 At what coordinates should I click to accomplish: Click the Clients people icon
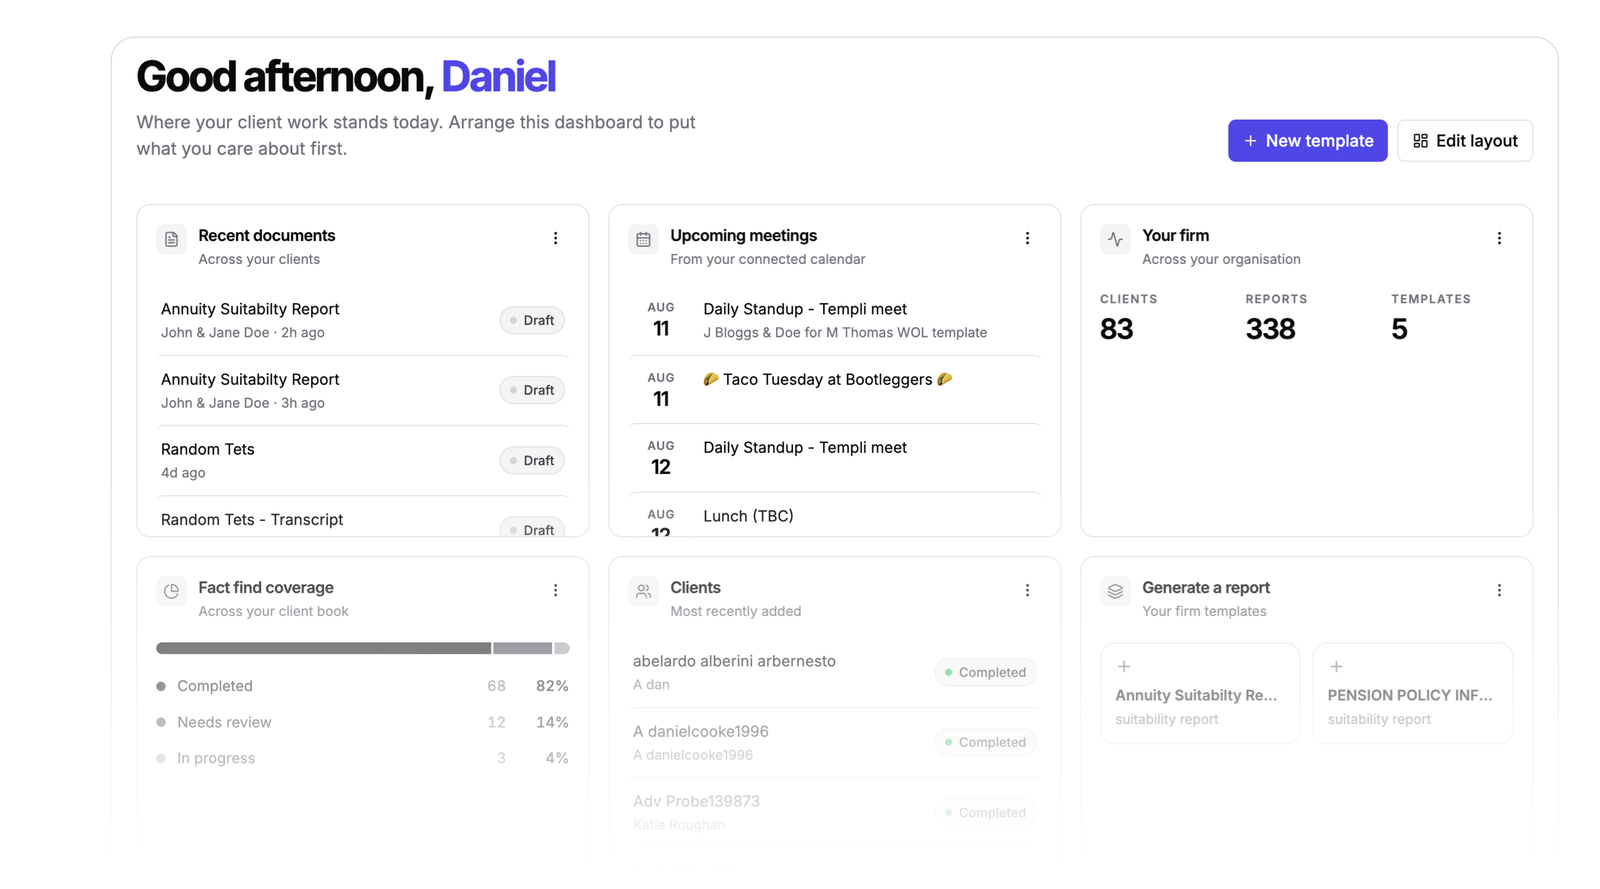(643, 591)
